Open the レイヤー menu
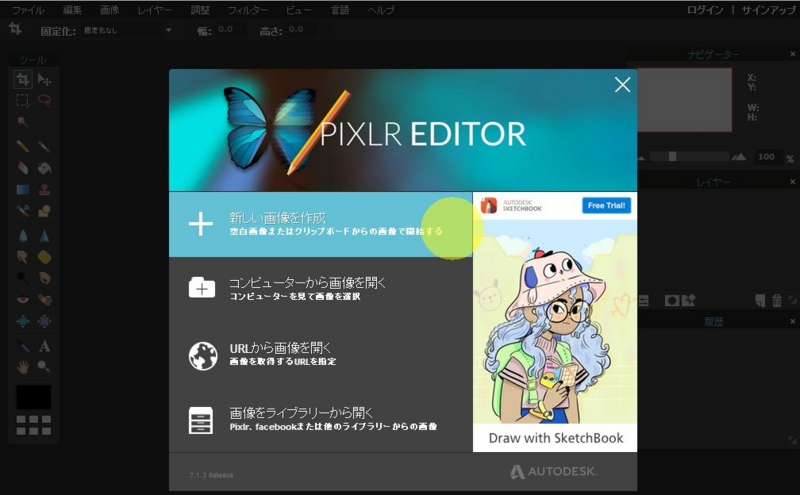 pyautogui.click(x=155, y=10)
